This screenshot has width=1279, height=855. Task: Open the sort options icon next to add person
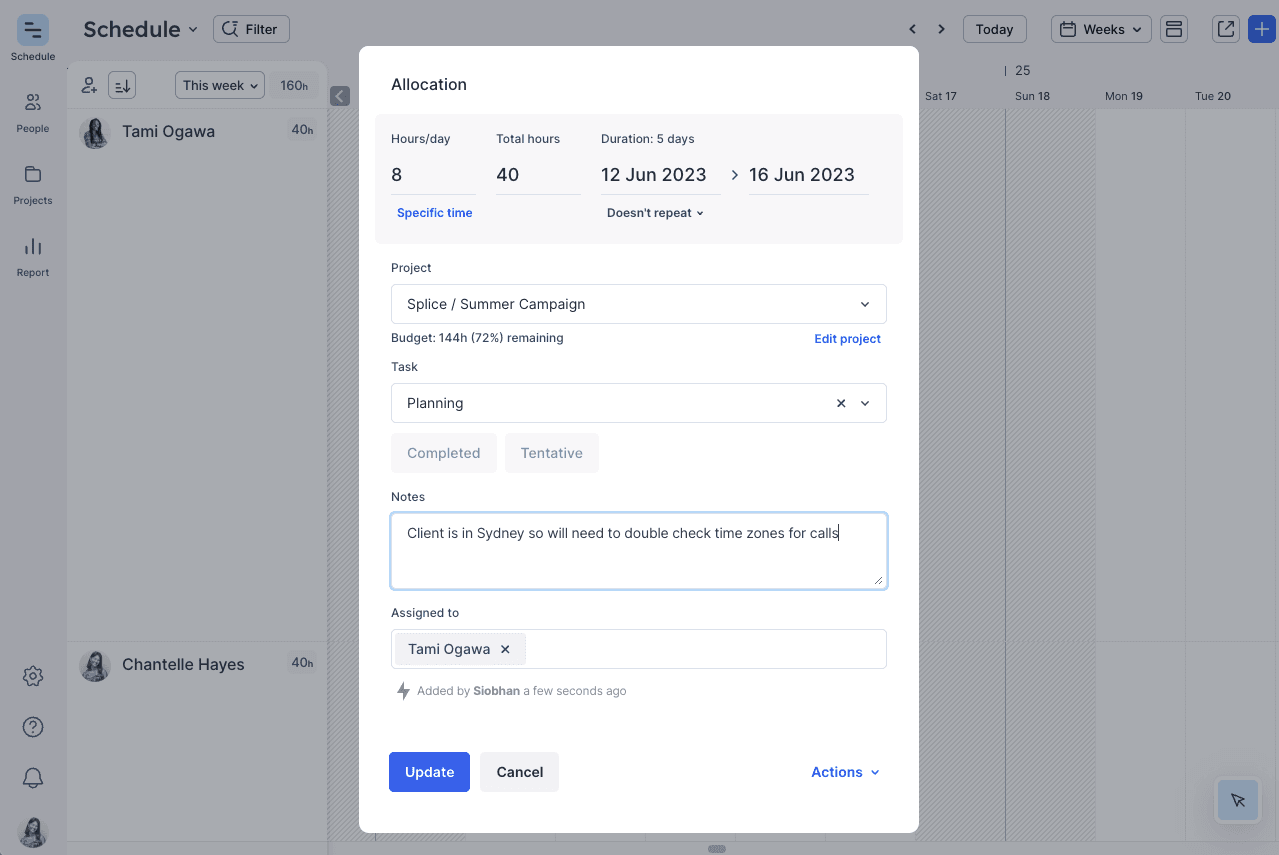121,85
